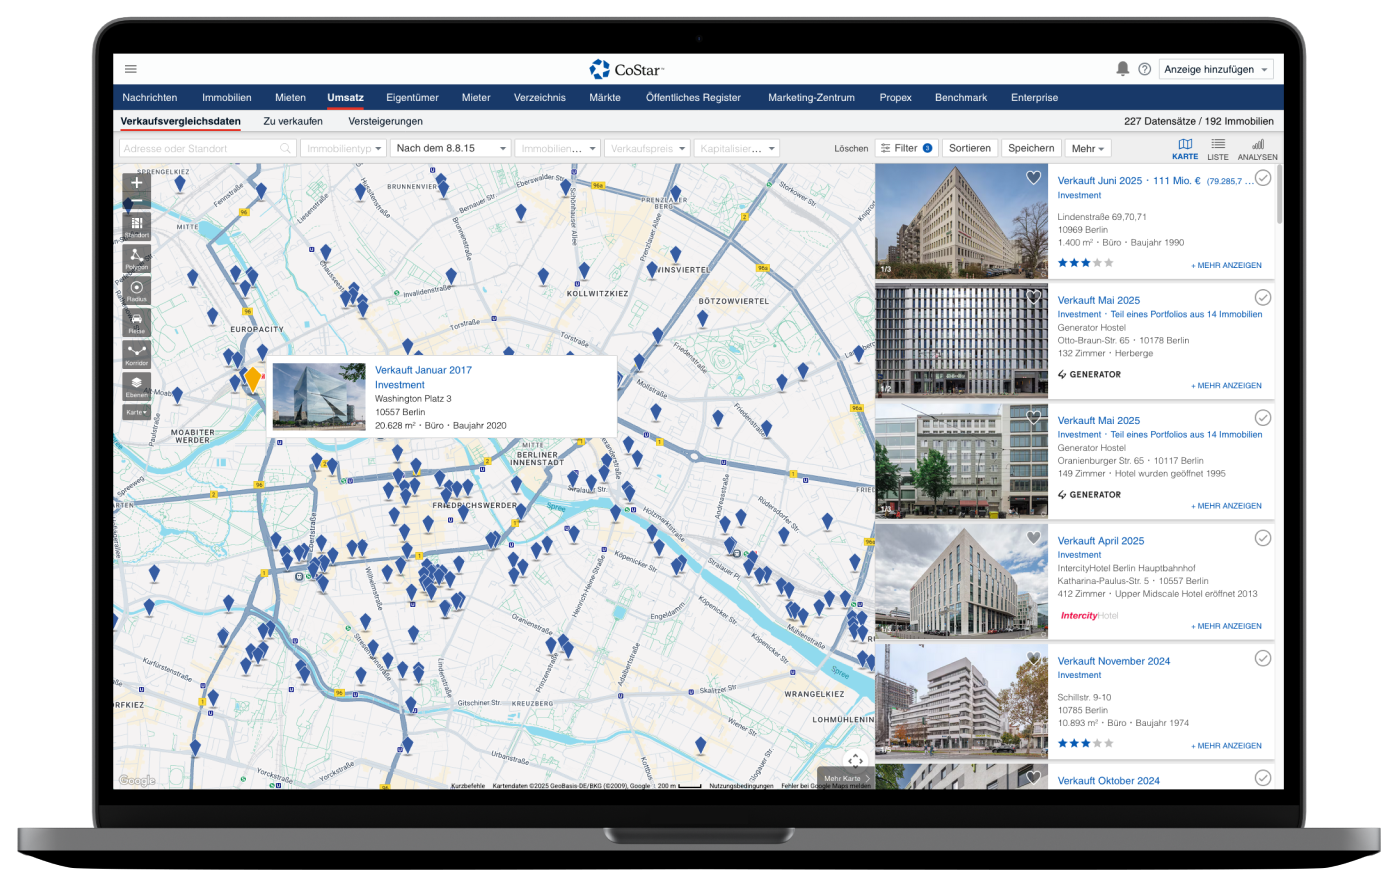This screenshot has height=894, width=1400.
Task: Open the notifications bell
Action: (x=1122, y=69)
